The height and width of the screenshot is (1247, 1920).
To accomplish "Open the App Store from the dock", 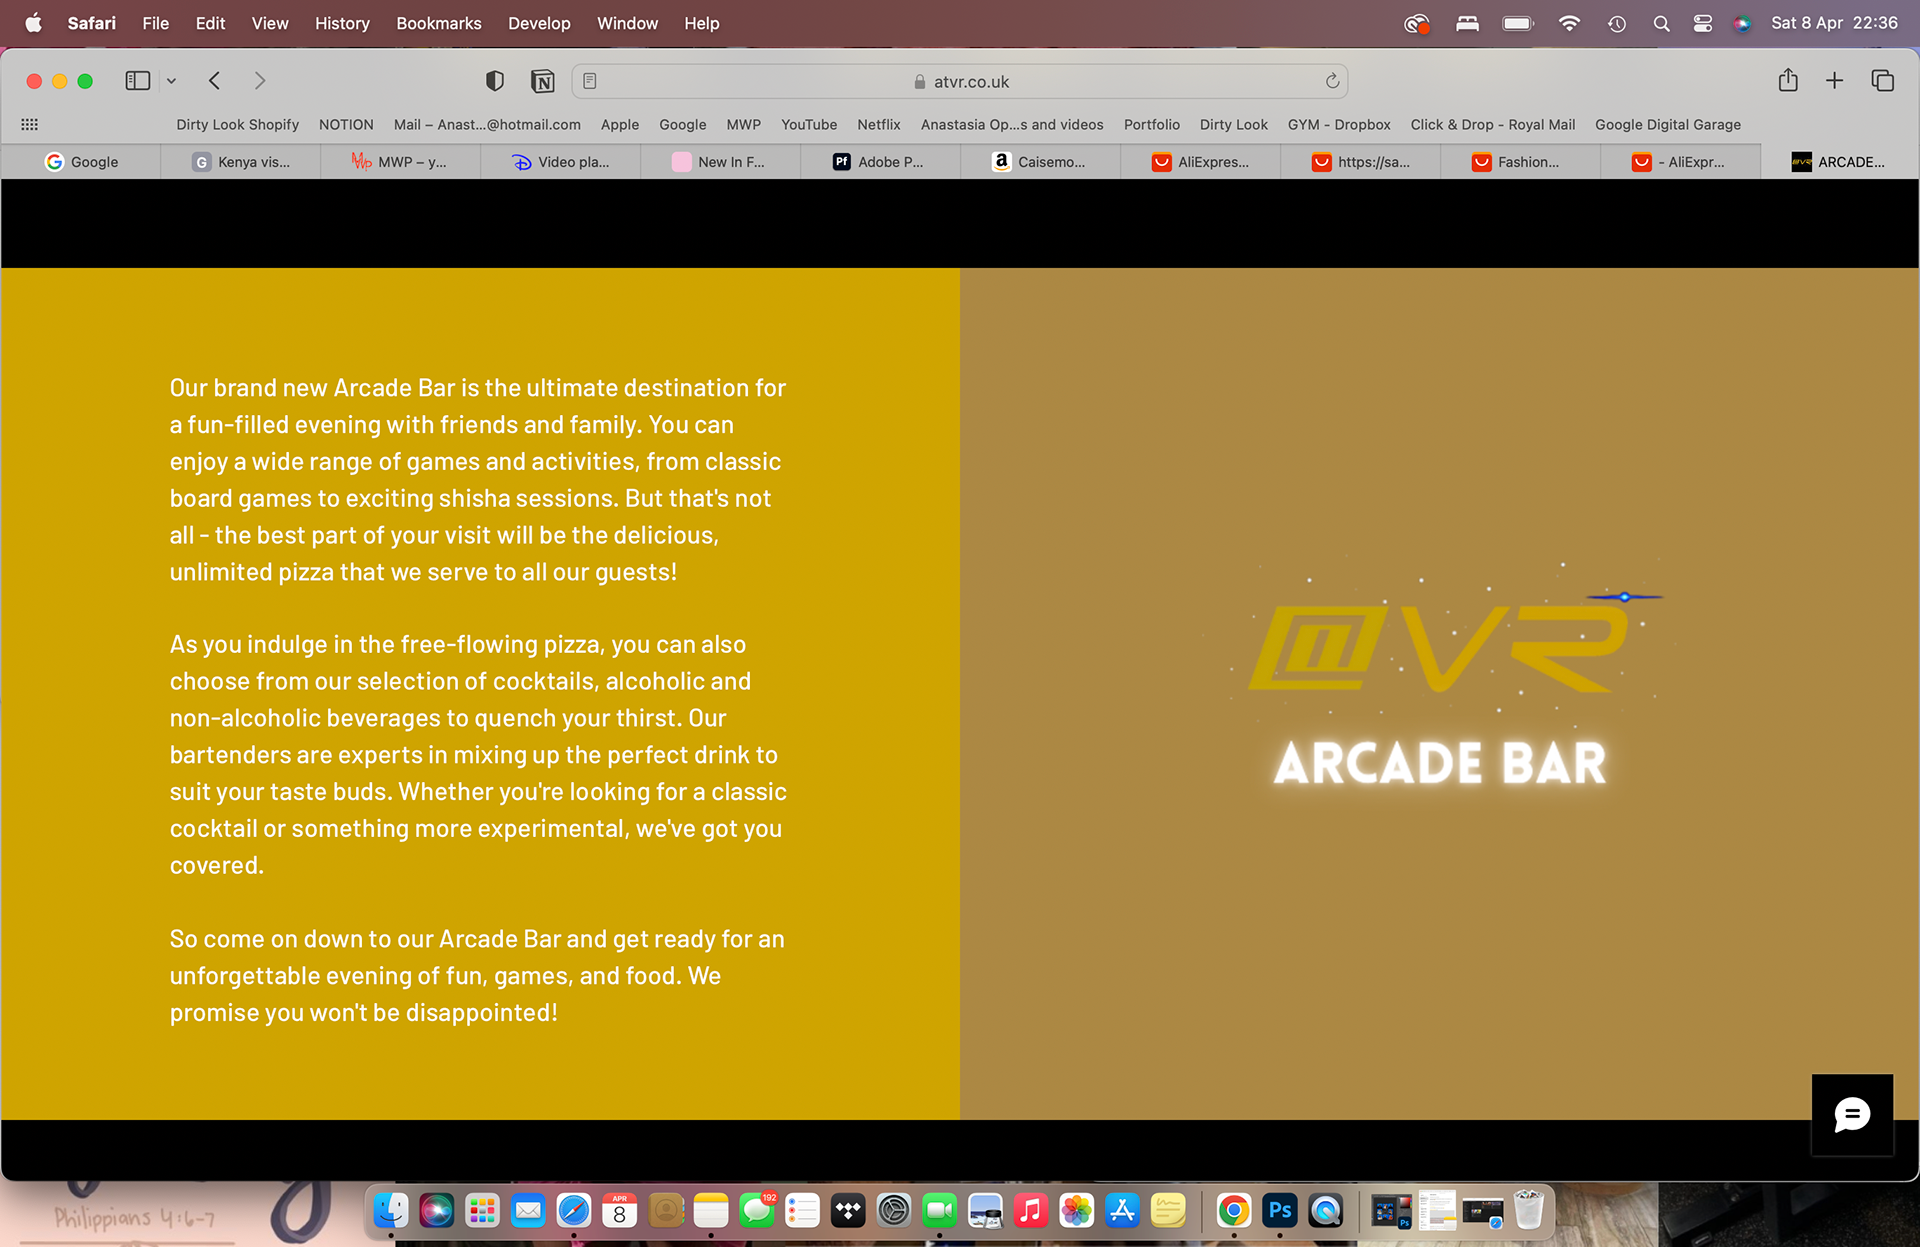I will coord(1122,1211).
